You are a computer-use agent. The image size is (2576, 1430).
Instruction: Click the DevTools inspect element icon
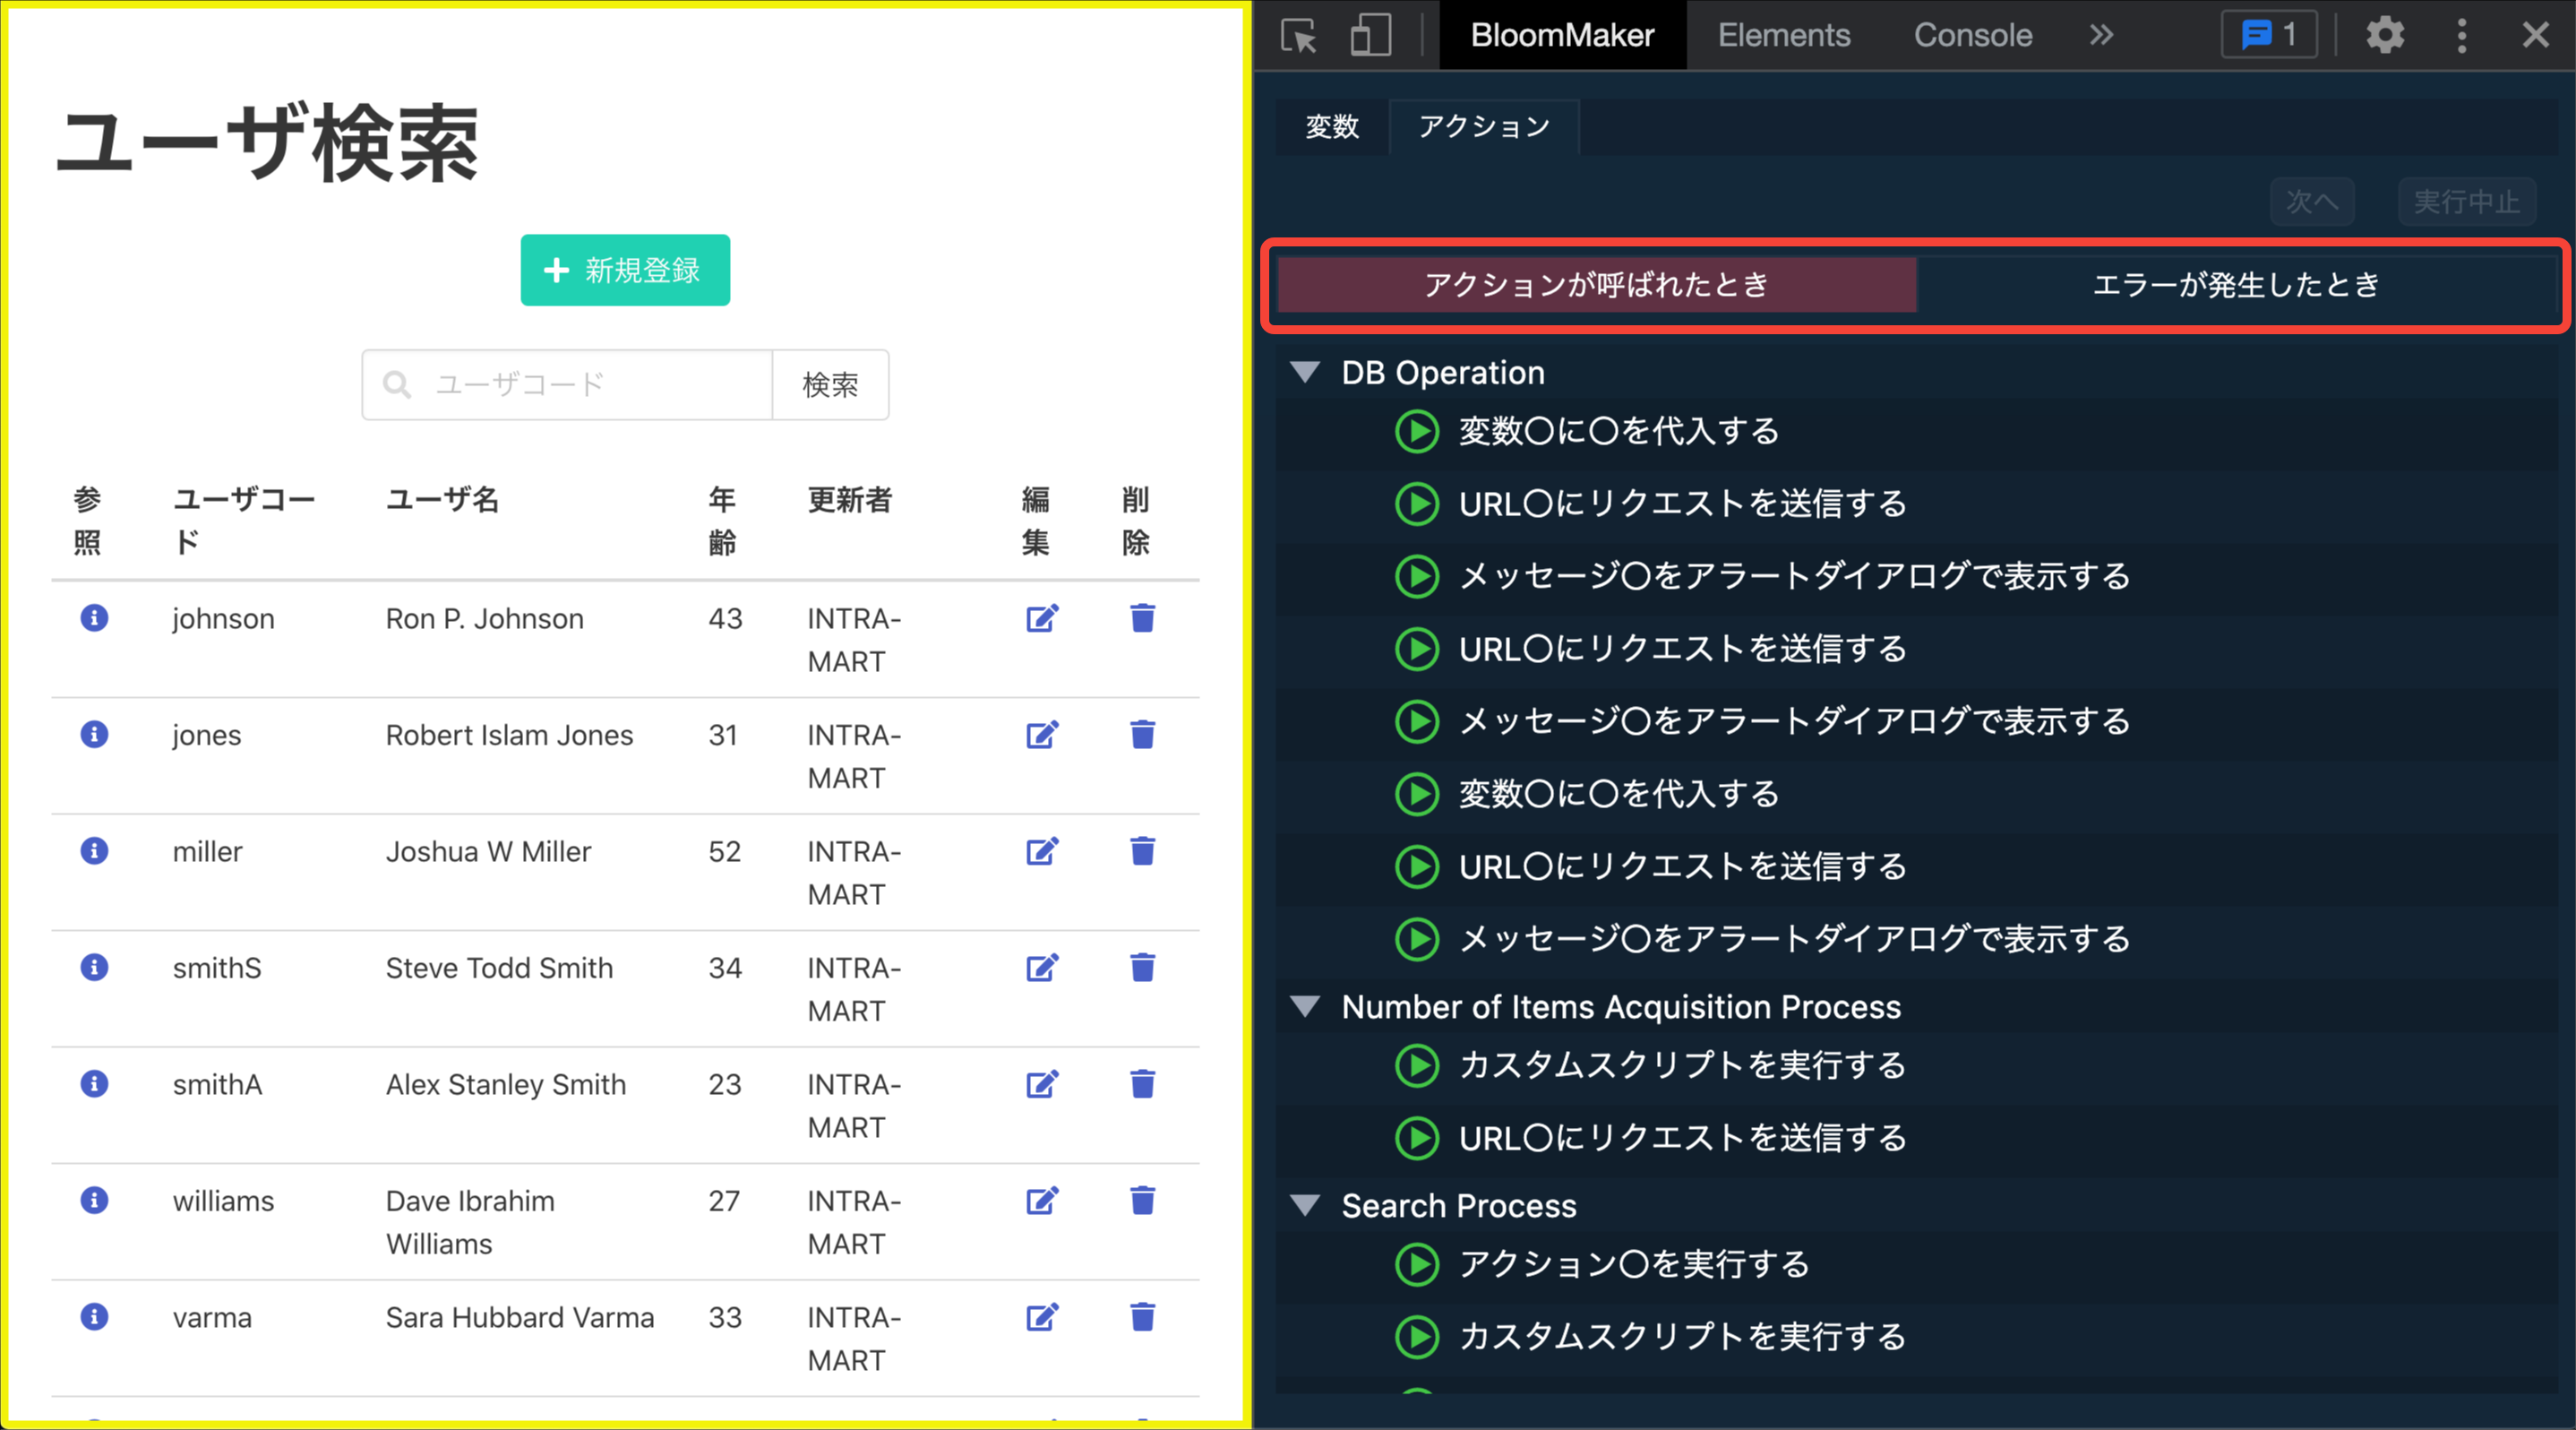[x=1299, y=36]
